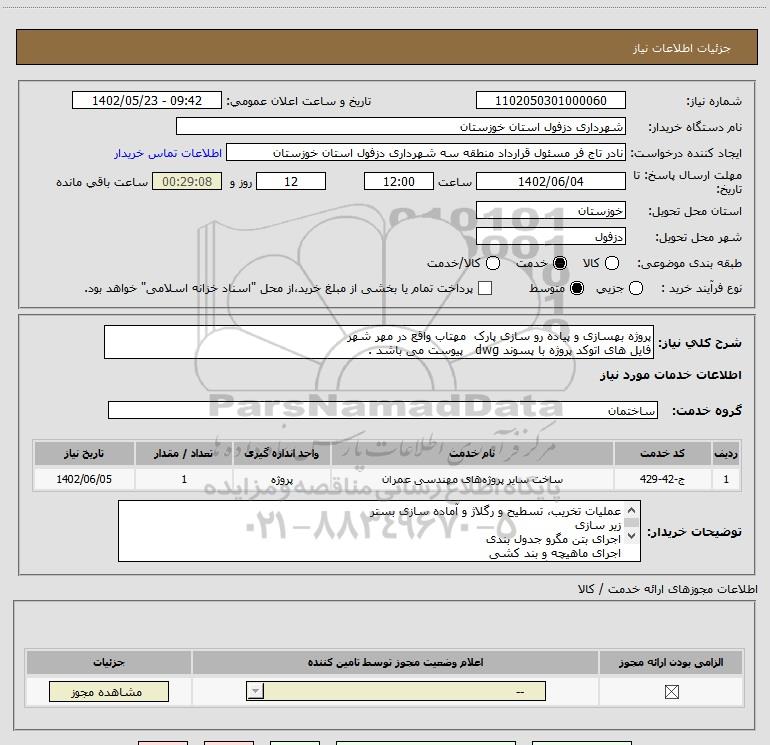Click the توضیحات خریدار text area
This screenshot has width=770, height=745.
379,531
